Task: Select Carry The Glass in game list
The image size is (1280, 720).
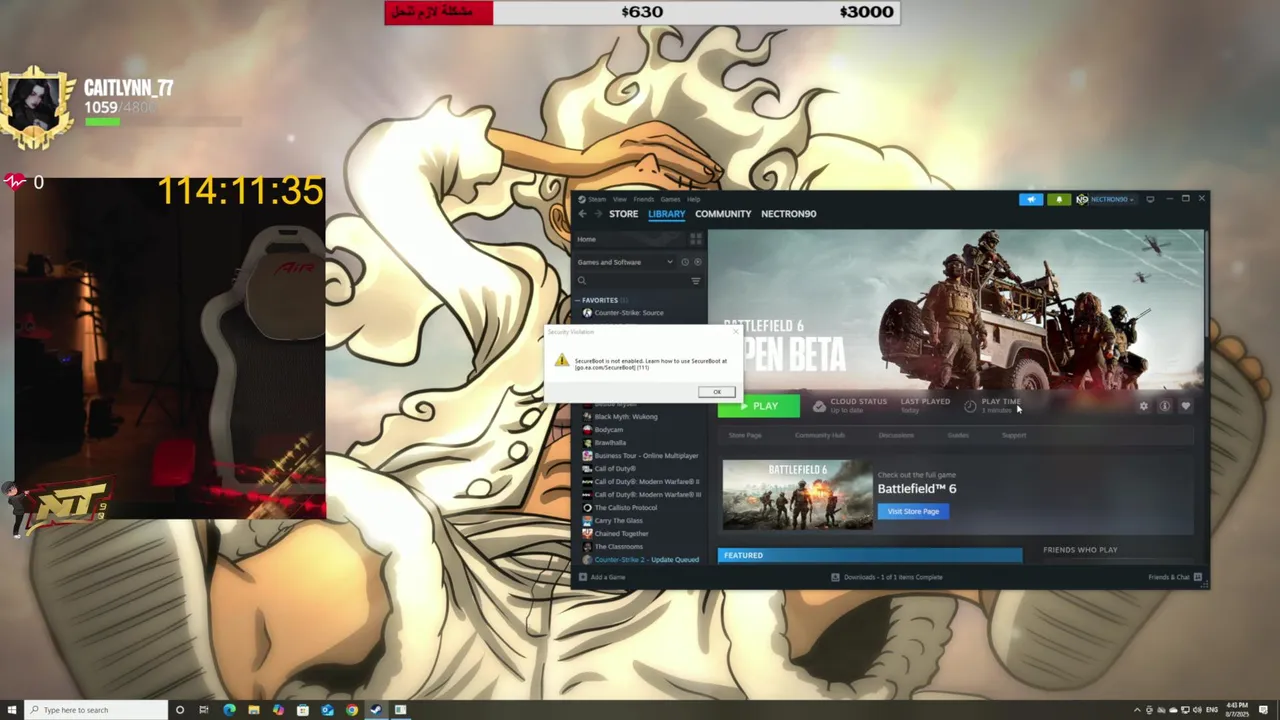Action: [613, 521]
